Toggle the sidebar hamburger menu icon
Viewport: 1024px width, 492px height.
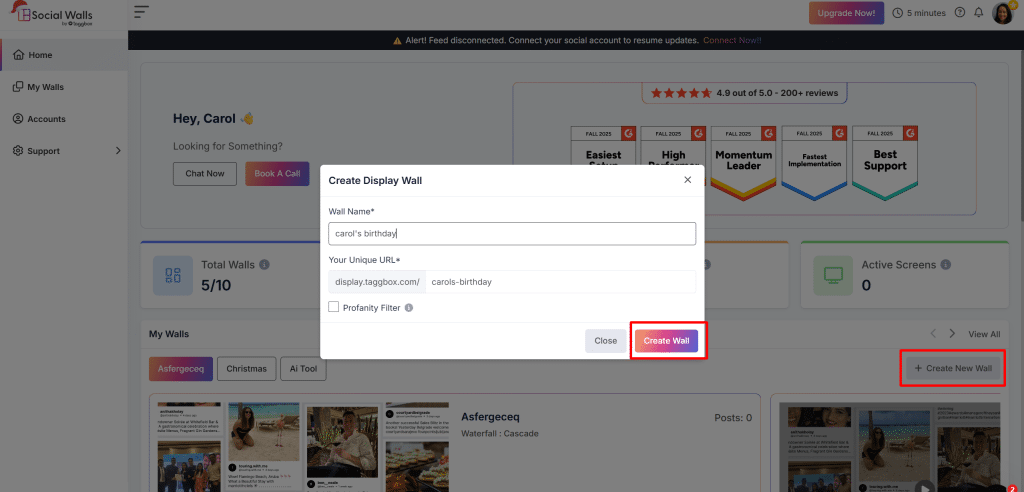click(x=141, y=13)
